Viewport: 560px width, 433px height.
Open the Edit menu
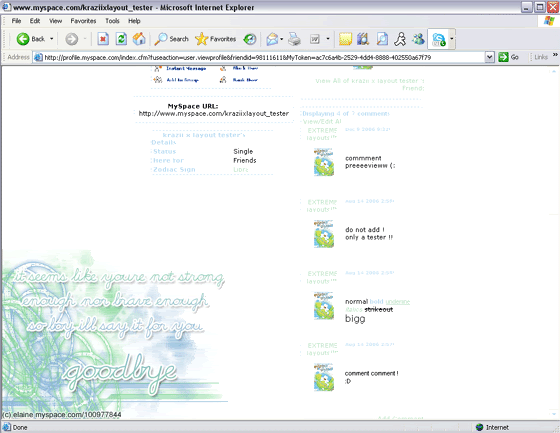pyautogui.click(x=35, y=21)
